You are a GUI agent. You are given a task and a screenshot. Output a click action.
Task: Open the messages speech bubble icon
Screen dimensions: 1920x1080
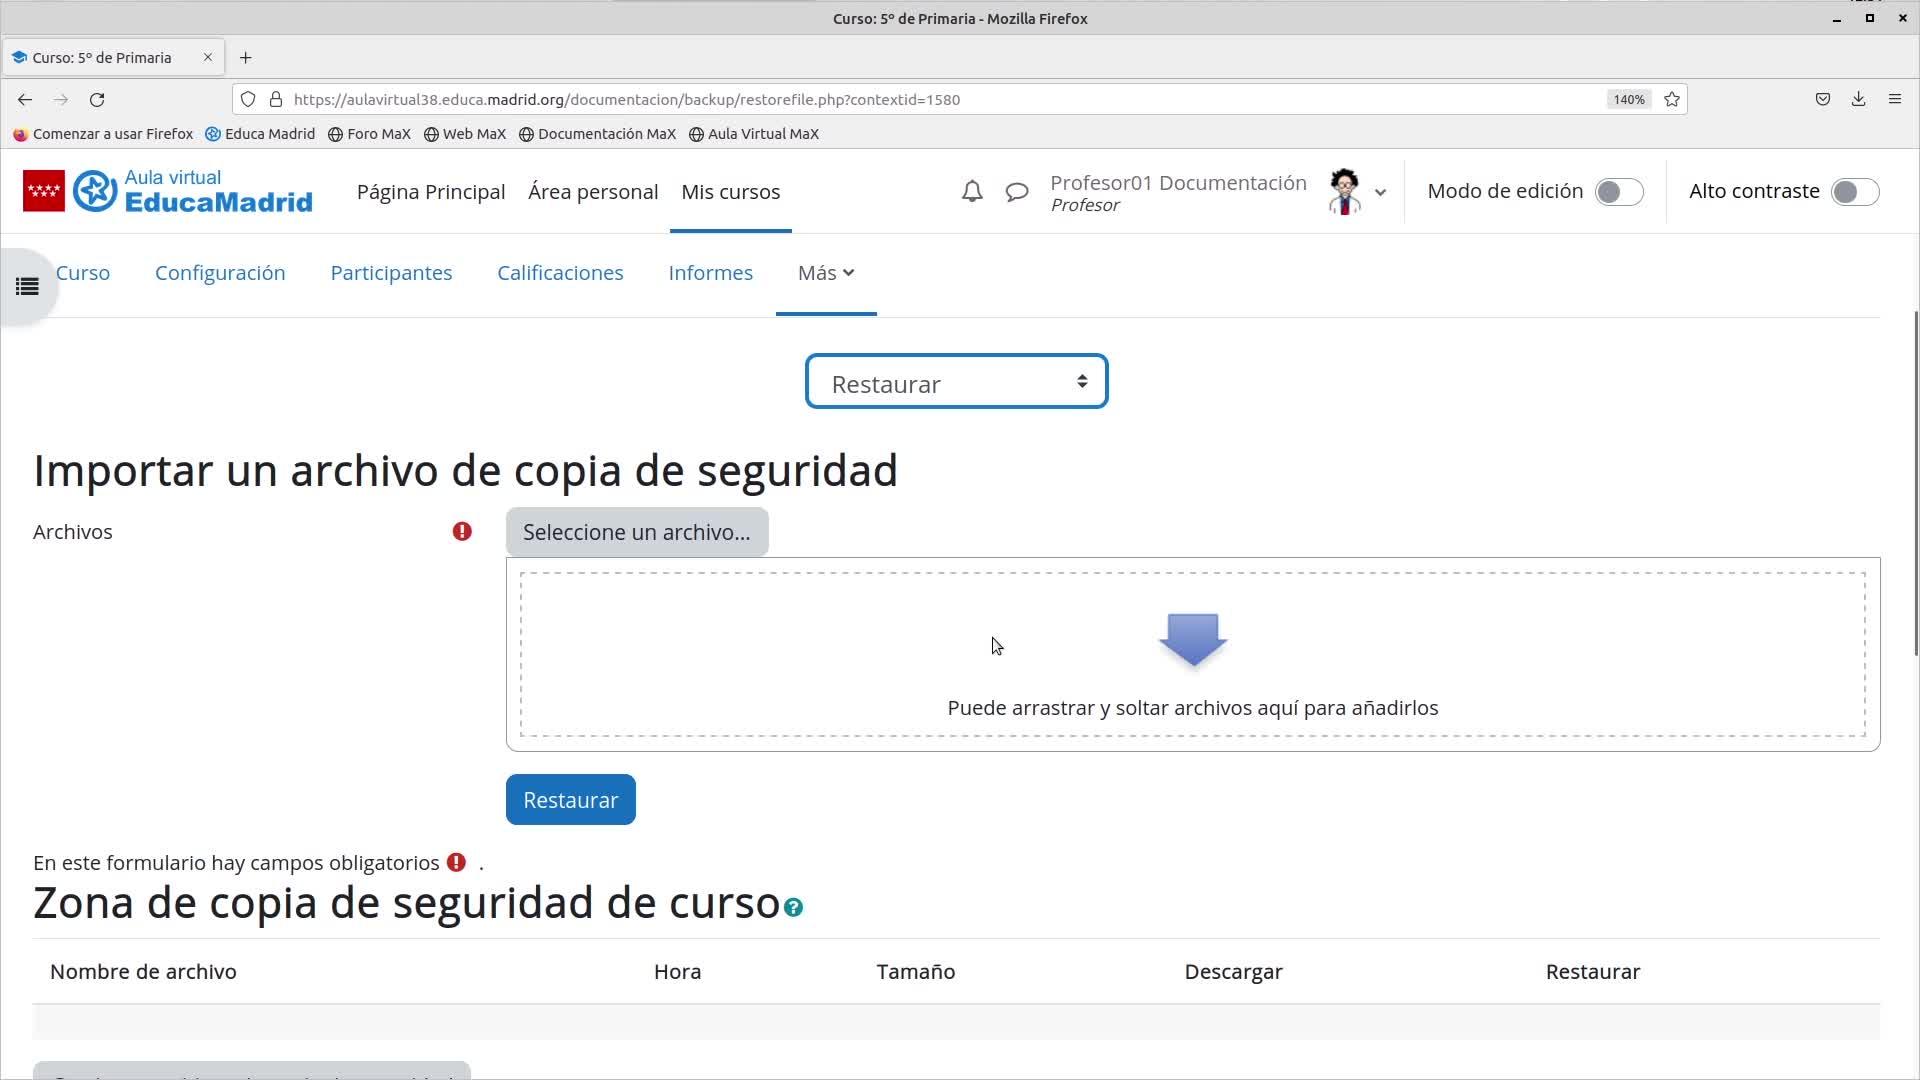tap(1017, 191)
